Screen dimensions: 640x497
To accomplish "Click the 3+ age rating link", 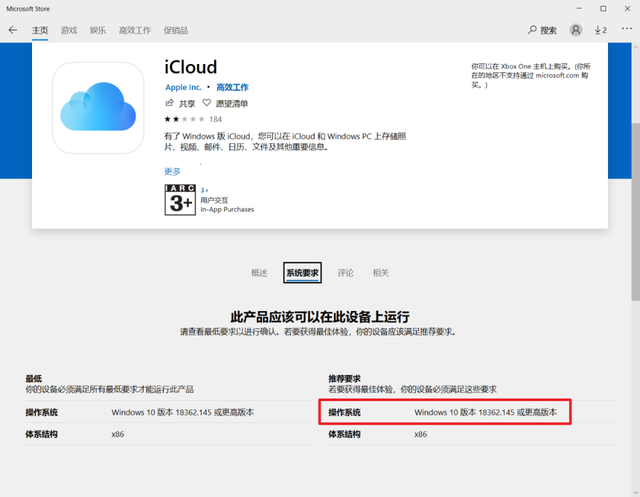I will pos(204,190).
